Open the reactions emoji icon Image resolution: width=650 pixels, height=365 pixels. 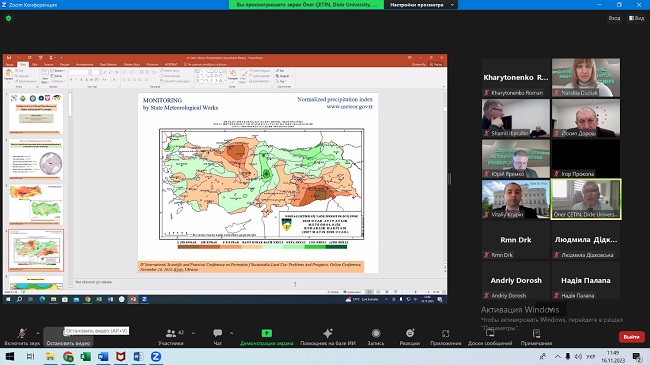coord(410,333)
